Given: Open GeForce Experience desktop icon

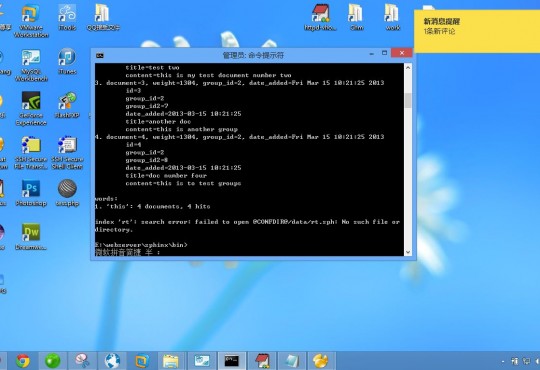Looking at the screenshot, I should click(31, 109).
